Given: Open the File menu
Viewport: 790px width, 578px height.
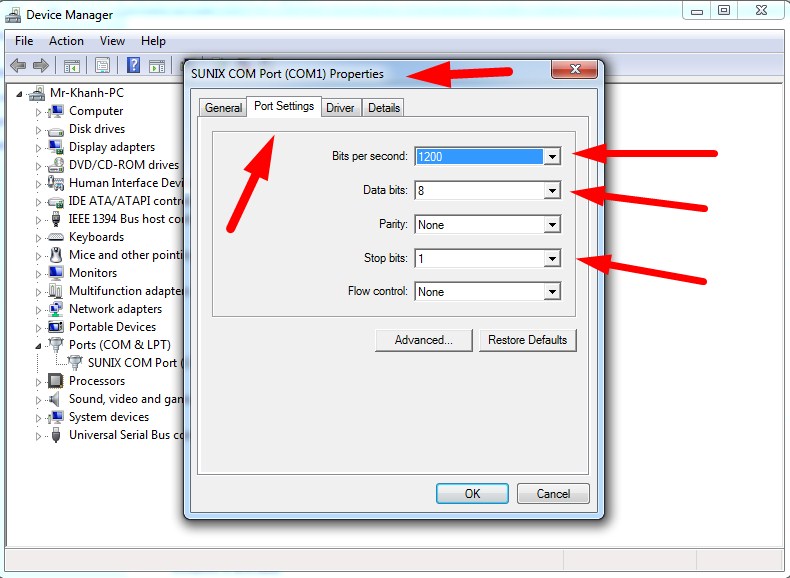Looking at the screenshot, I should coord(24,41).
